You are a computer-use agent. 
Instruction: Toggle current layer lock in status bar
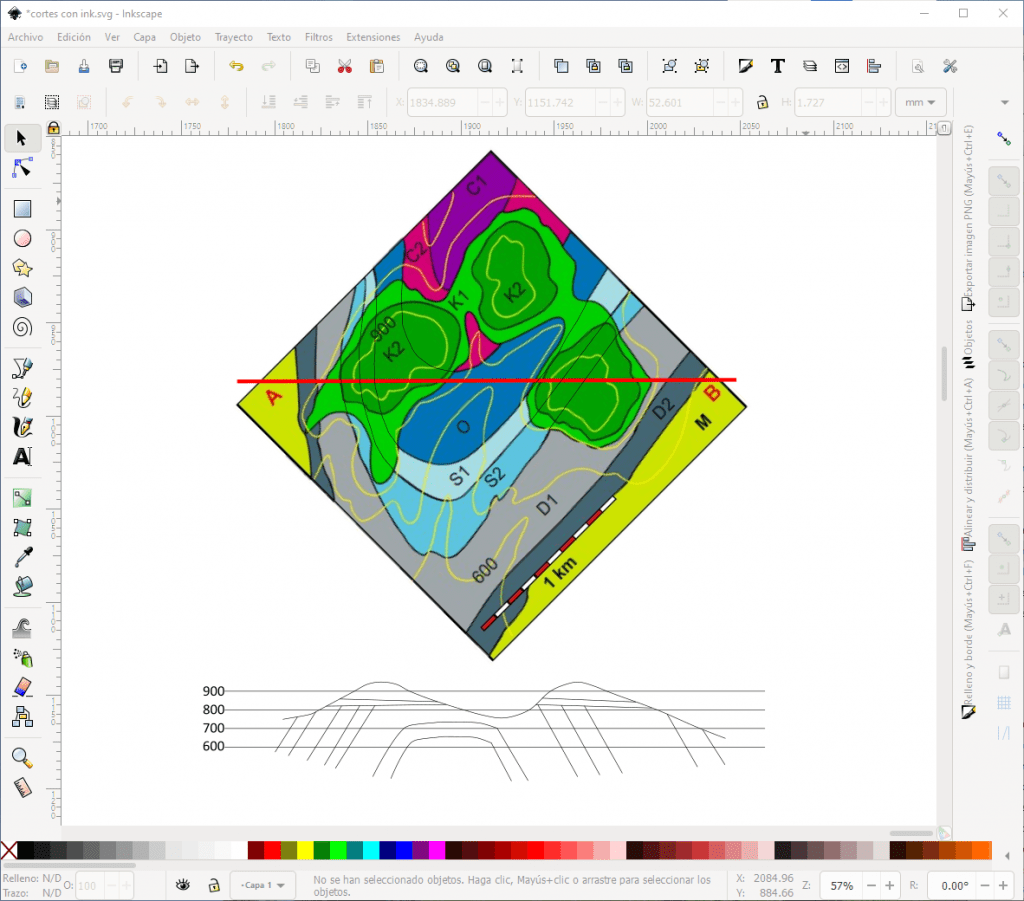click(214, 885)
